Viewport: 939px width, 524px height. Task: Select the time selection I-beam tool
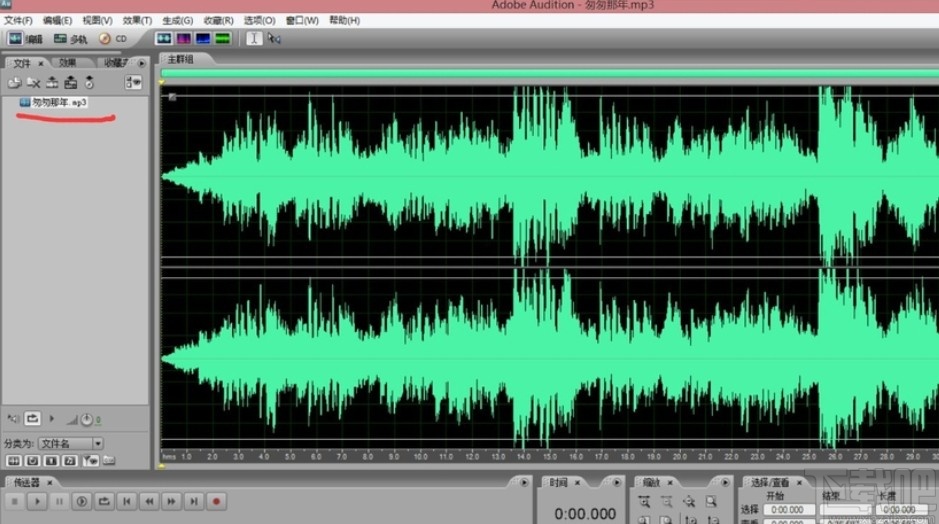point(254,38)
